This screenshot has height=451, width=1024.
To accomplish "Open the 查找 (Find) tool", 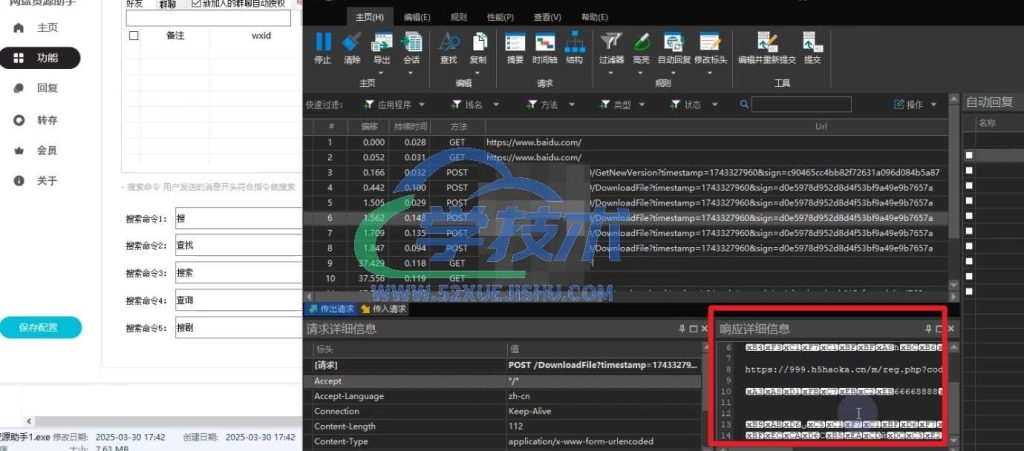I will 449,46.
